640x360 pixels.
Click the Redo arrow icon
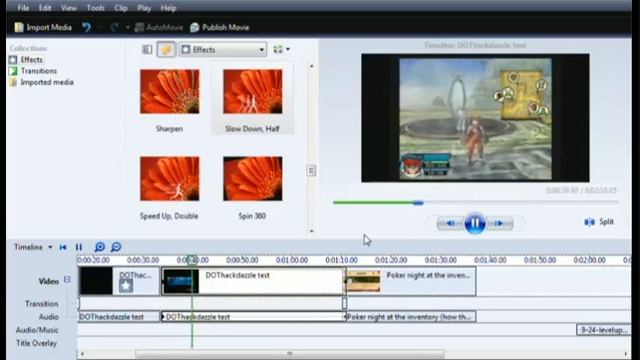coord(114,27)
